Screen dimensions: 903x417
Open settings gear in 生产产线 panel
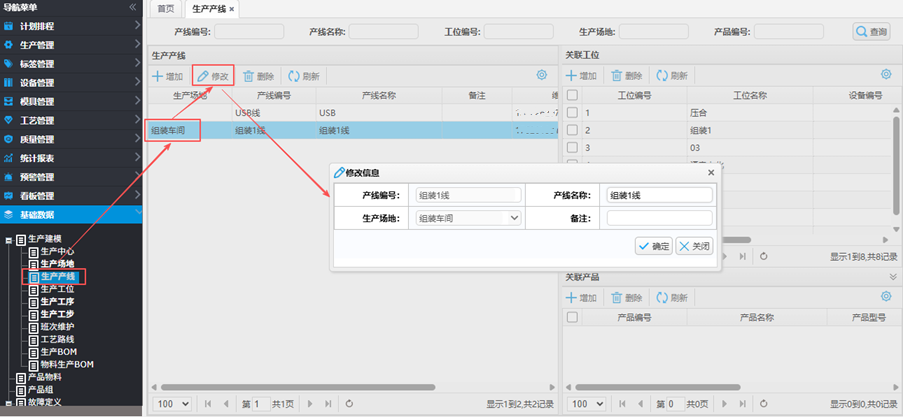point(541,75)
